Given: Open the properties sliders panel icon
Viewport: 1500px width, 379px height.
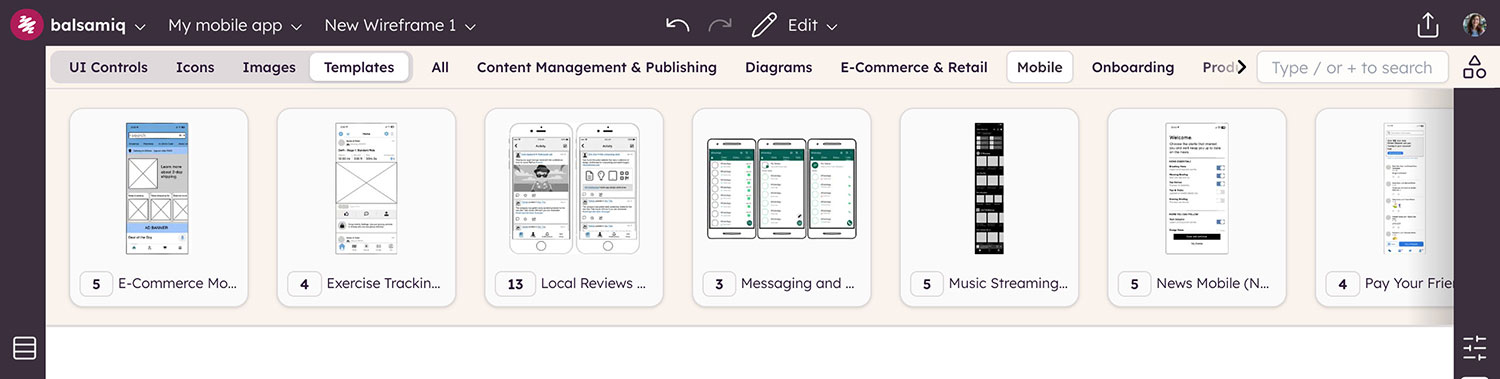Looking at the screenshot, I should (x=1475, y=348).
